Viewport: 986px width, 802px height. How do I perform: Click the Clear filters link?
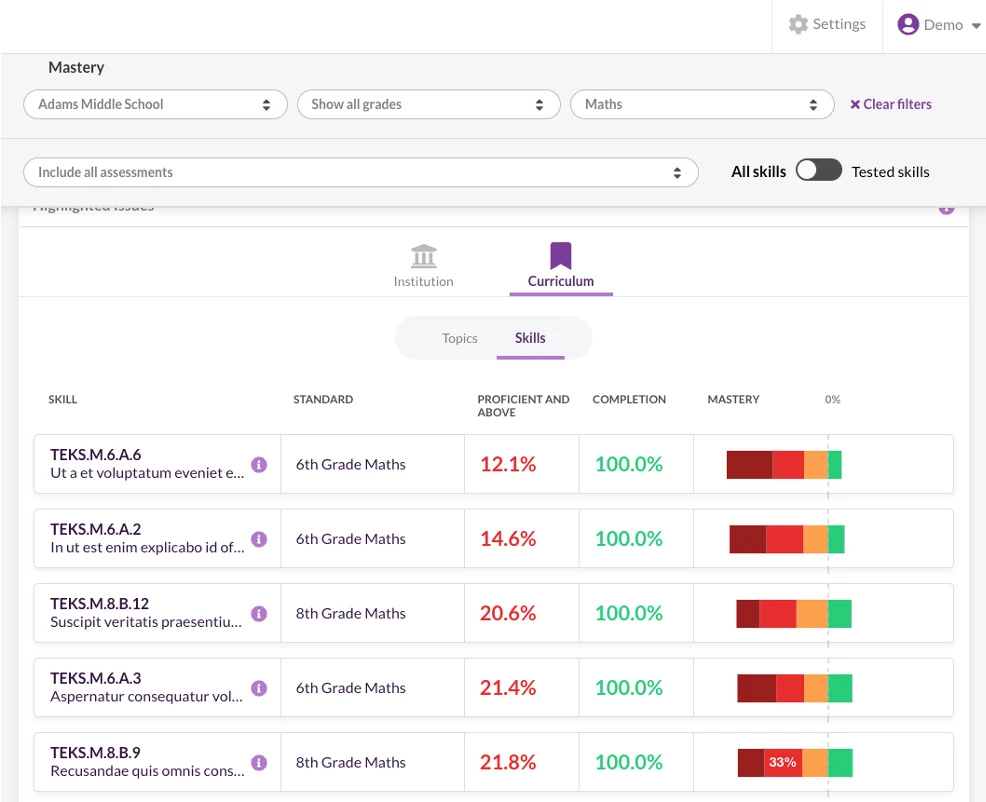click(x=890, y=104)
